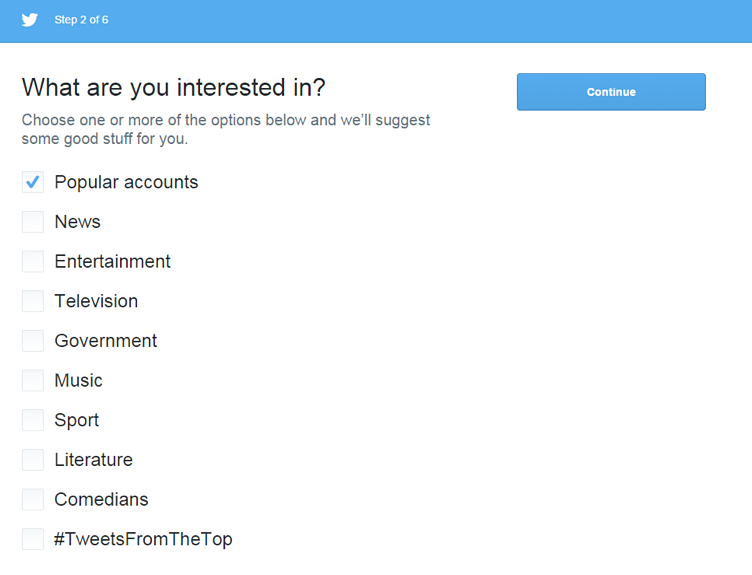752x575 pixels.
Task: Choose the Literature checkbox
Action: click(x=33, y=460)
